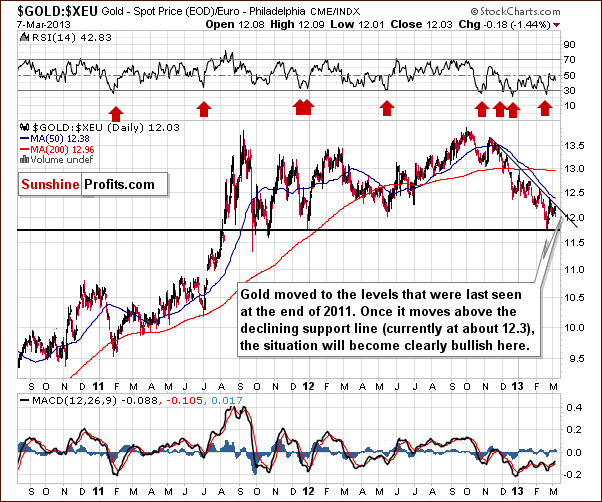Click the 70 level on RSI axis
Screen dimensions: 602x502
click(x=570, y=59)
